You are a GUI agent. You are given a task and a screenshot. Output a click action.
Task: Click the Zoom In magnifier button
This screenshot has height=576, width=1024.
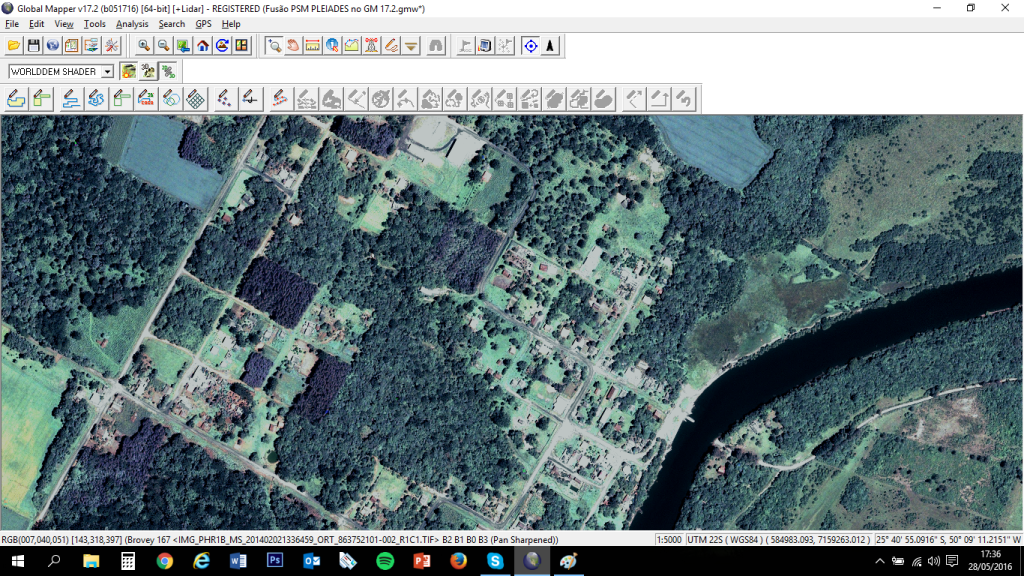pos(144,46)
